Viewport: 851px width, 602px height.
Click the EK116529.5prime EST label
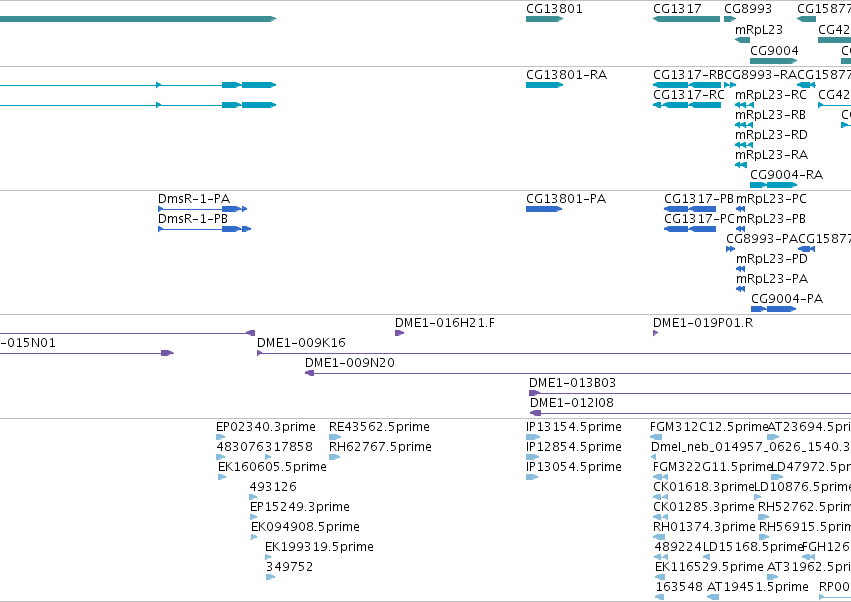(x=709, y=567)
